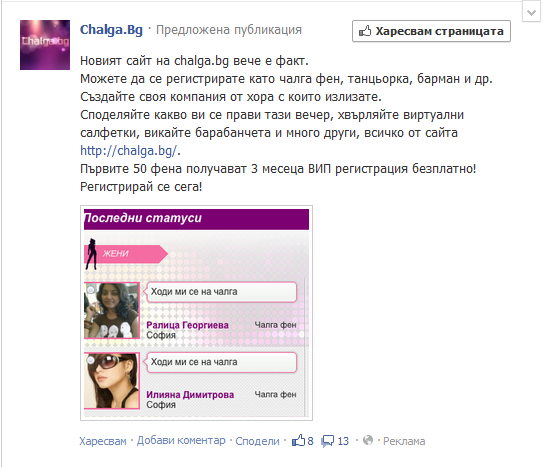
Task: Click the ЖЕНИ pink tag in preview
Action: (126, 254)
